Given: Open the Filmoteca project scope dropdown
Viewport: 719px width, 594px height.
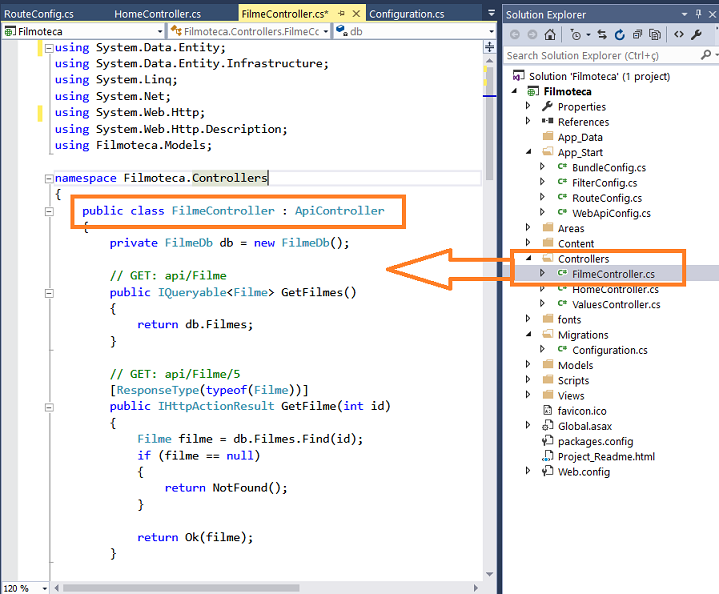Looking at the screenshot, I should [160, 32].
